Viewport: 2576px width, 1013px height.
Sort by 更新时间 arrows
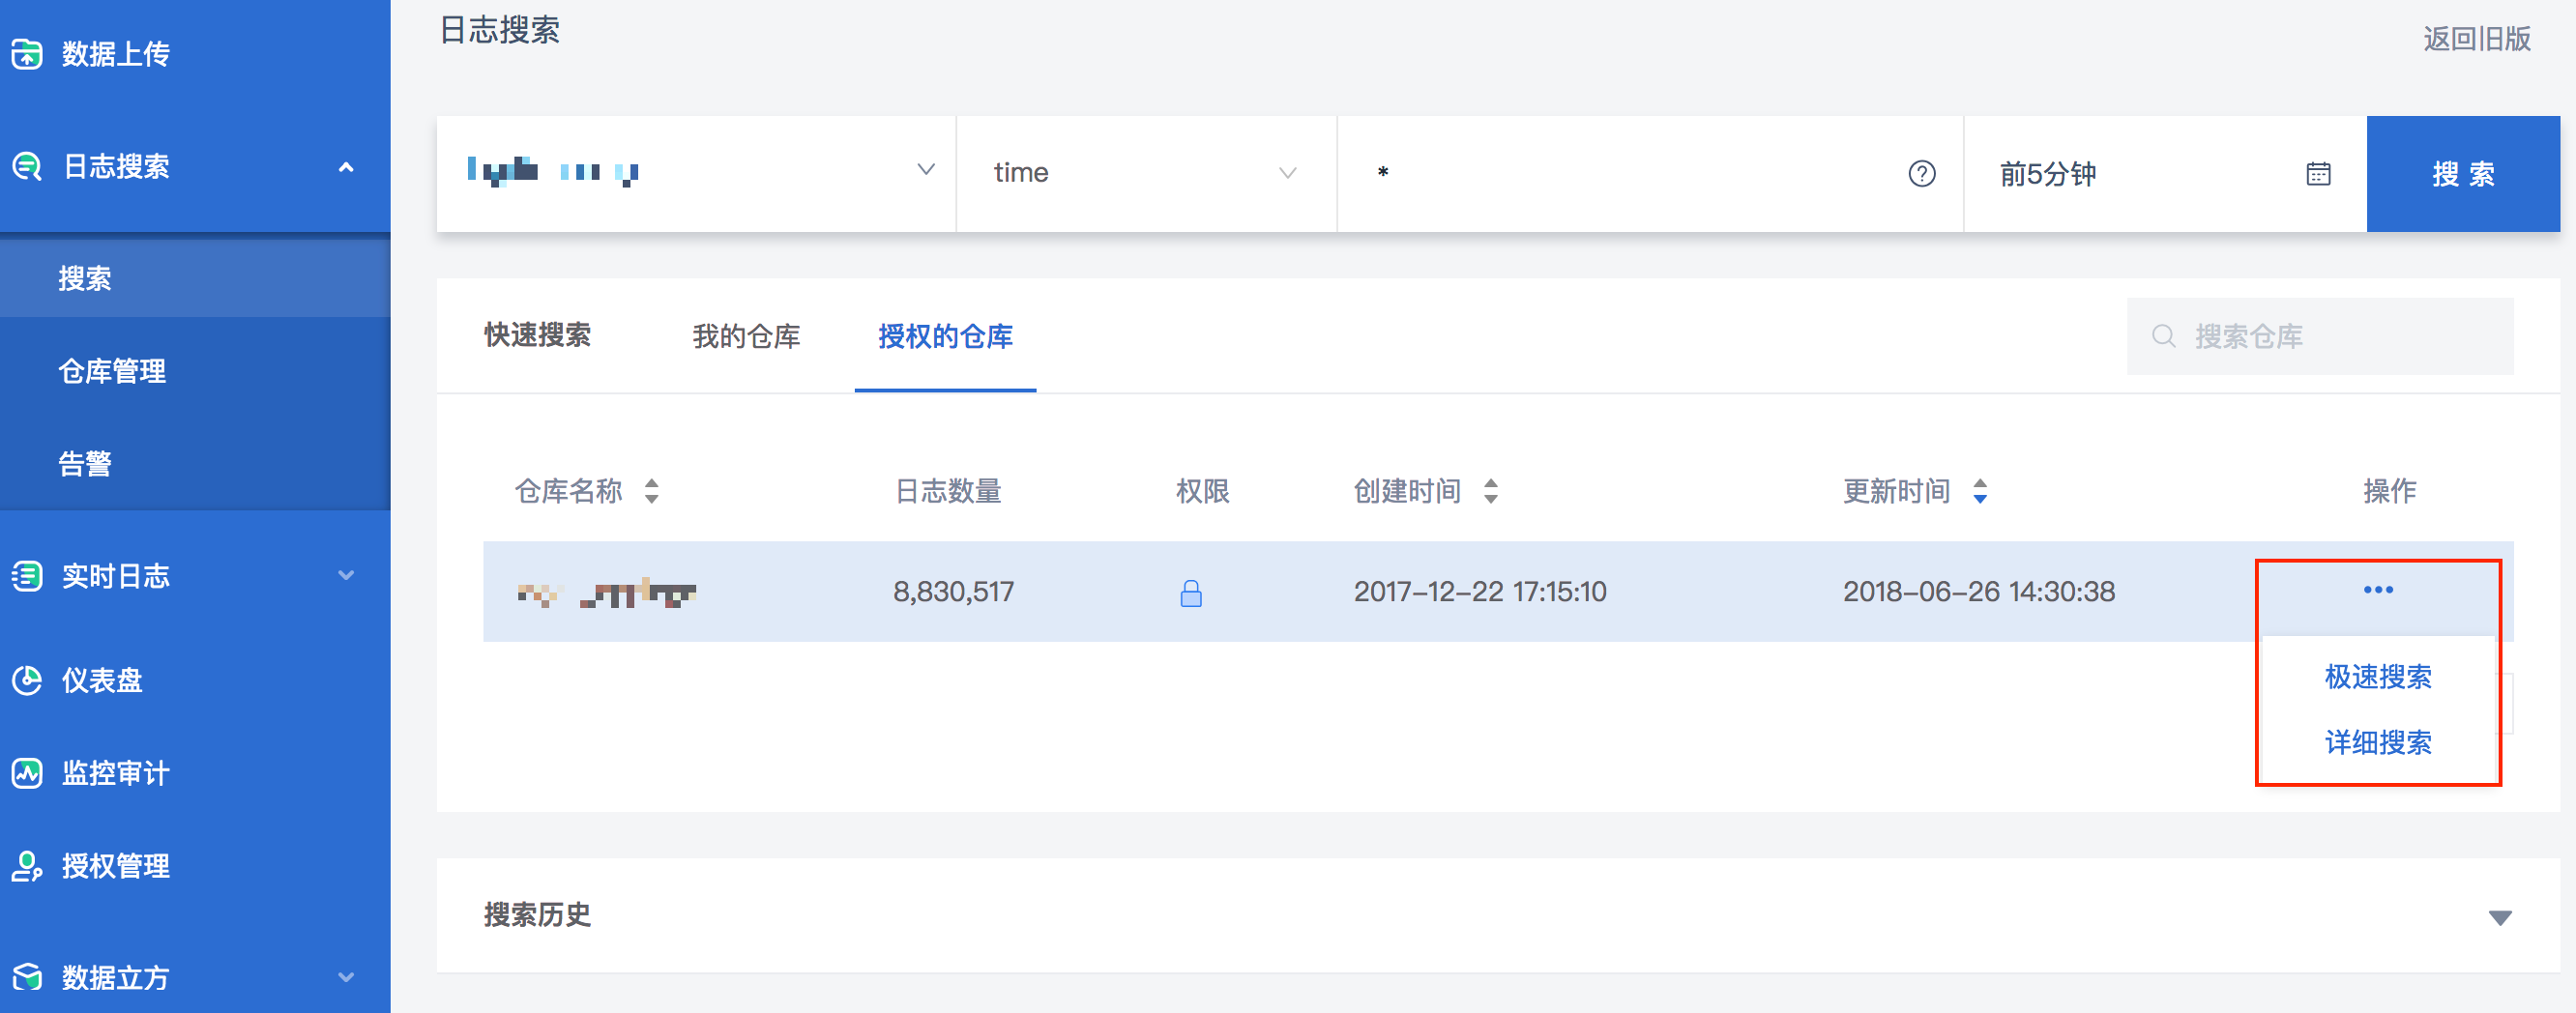[1980, 491]
